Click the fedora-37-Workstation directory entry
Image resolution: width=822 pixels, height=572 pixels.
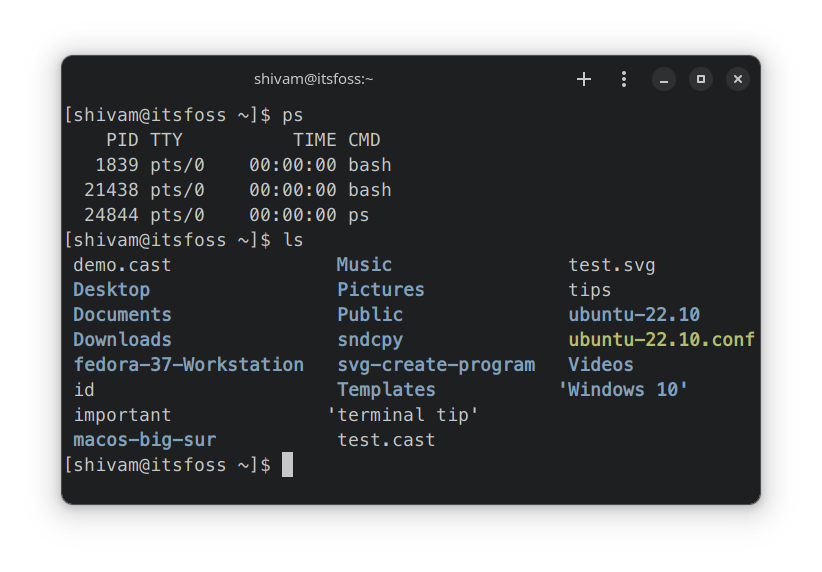click(x=188, y=365)
